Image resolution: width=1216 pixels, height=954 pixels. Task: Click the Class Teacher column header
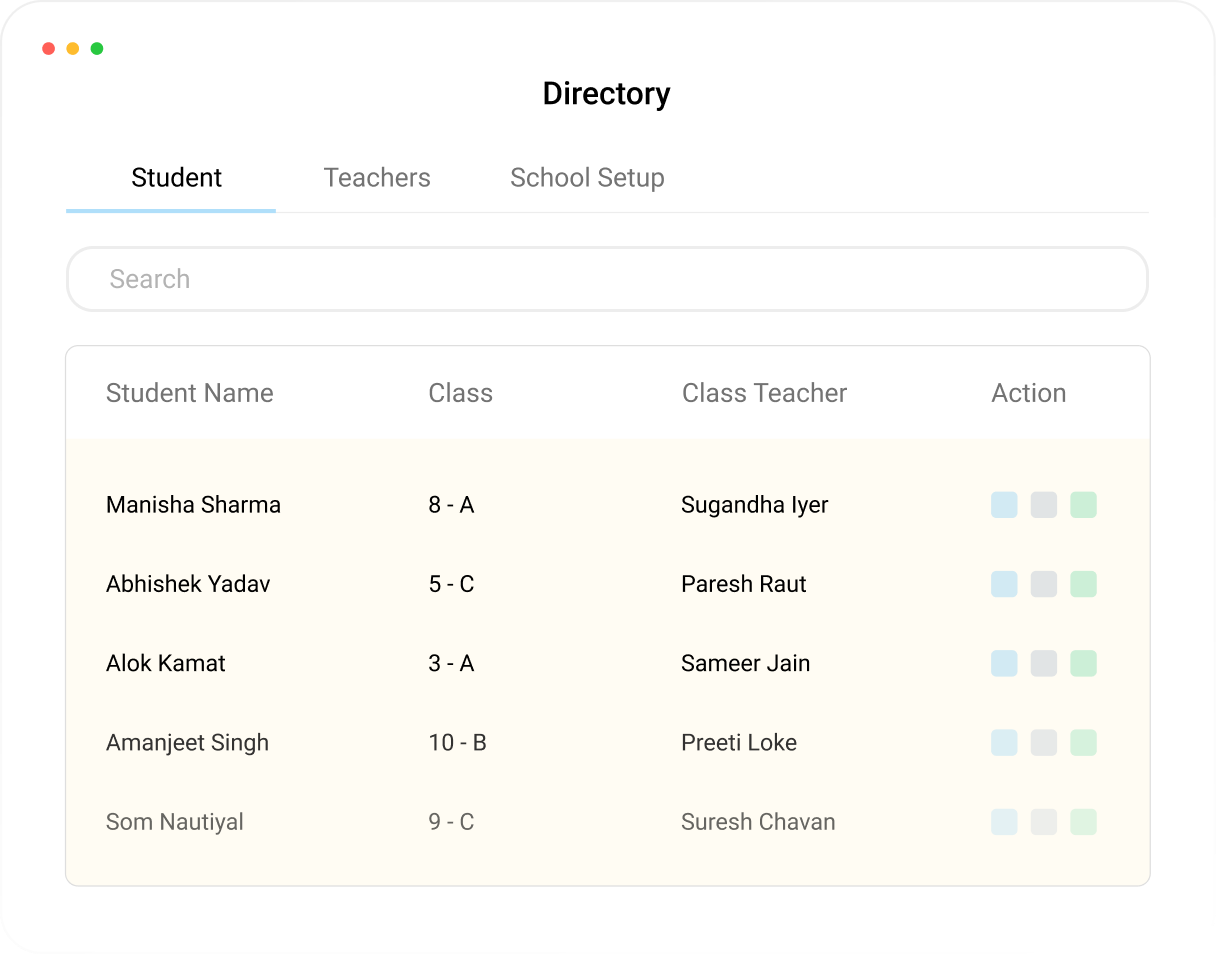pos(764,393)
